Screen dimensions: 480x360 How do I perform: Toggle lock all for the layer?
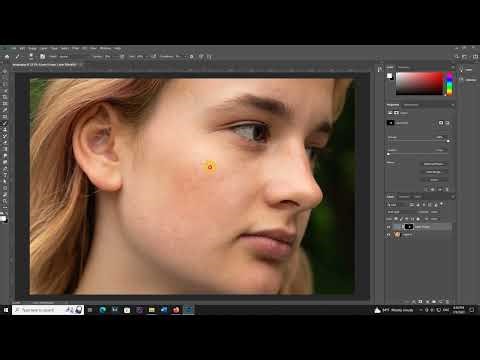click(x=418, y=219)
